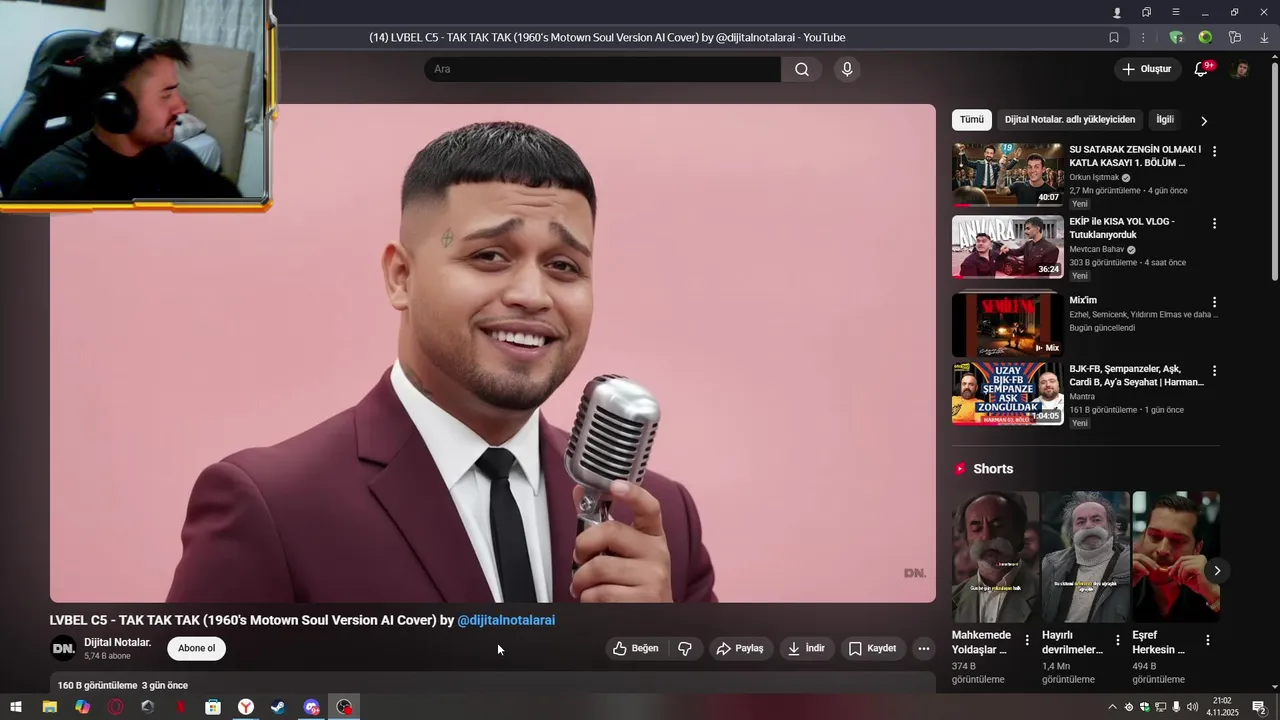
Task: Open options for Hayırlı devrilmeler short
Action: click(1118, 640)
